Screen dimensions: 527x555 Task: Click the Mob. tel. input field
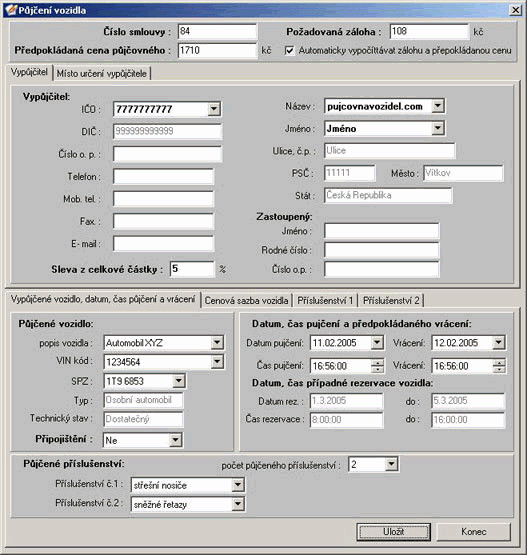click(x=164, y=199)
